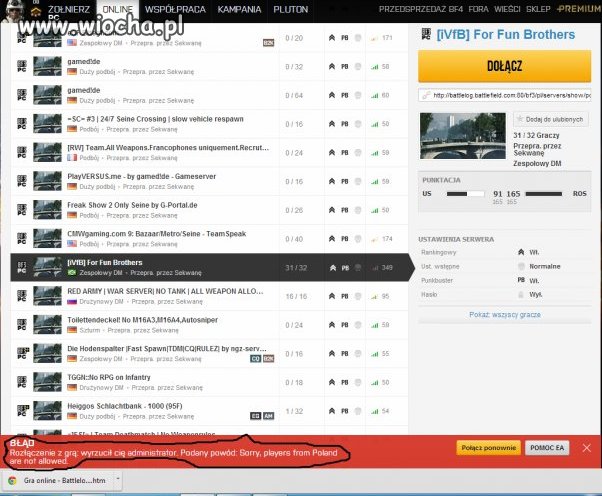Open the dropdown arrow of the Chrome download item
602x496 pixels.
118,479
